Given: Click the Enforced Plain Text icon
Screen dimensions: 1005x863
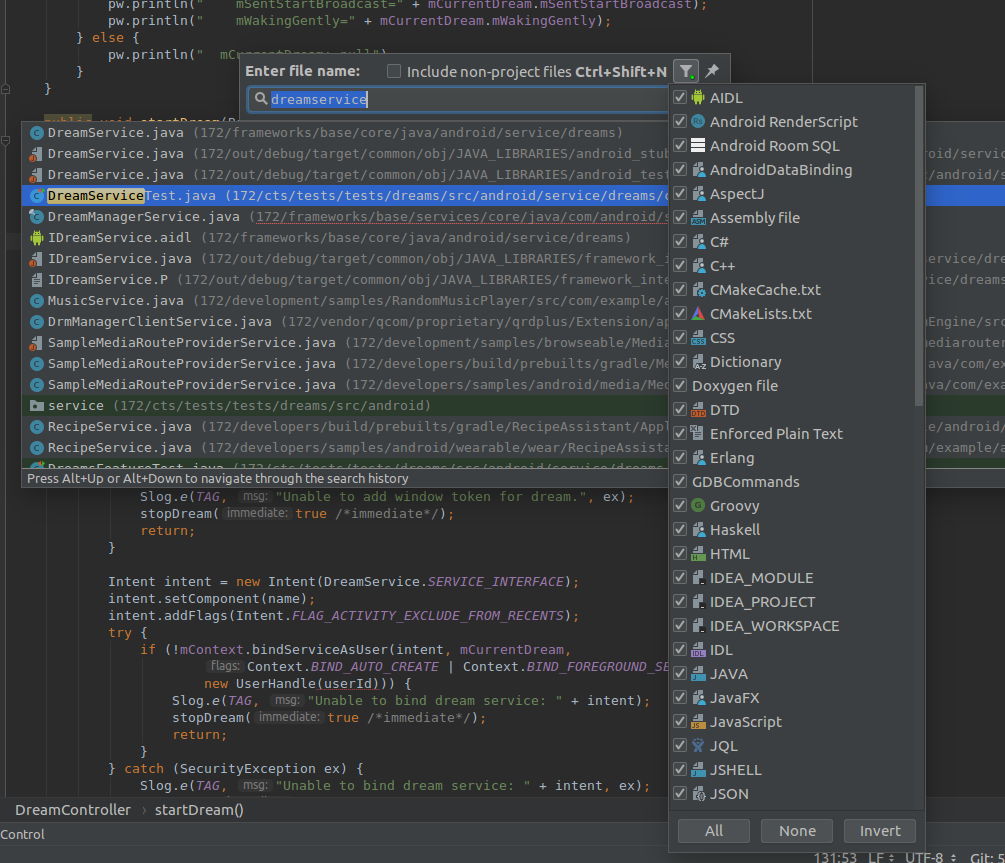Looking at the screenshot, I should click(698, 433).
